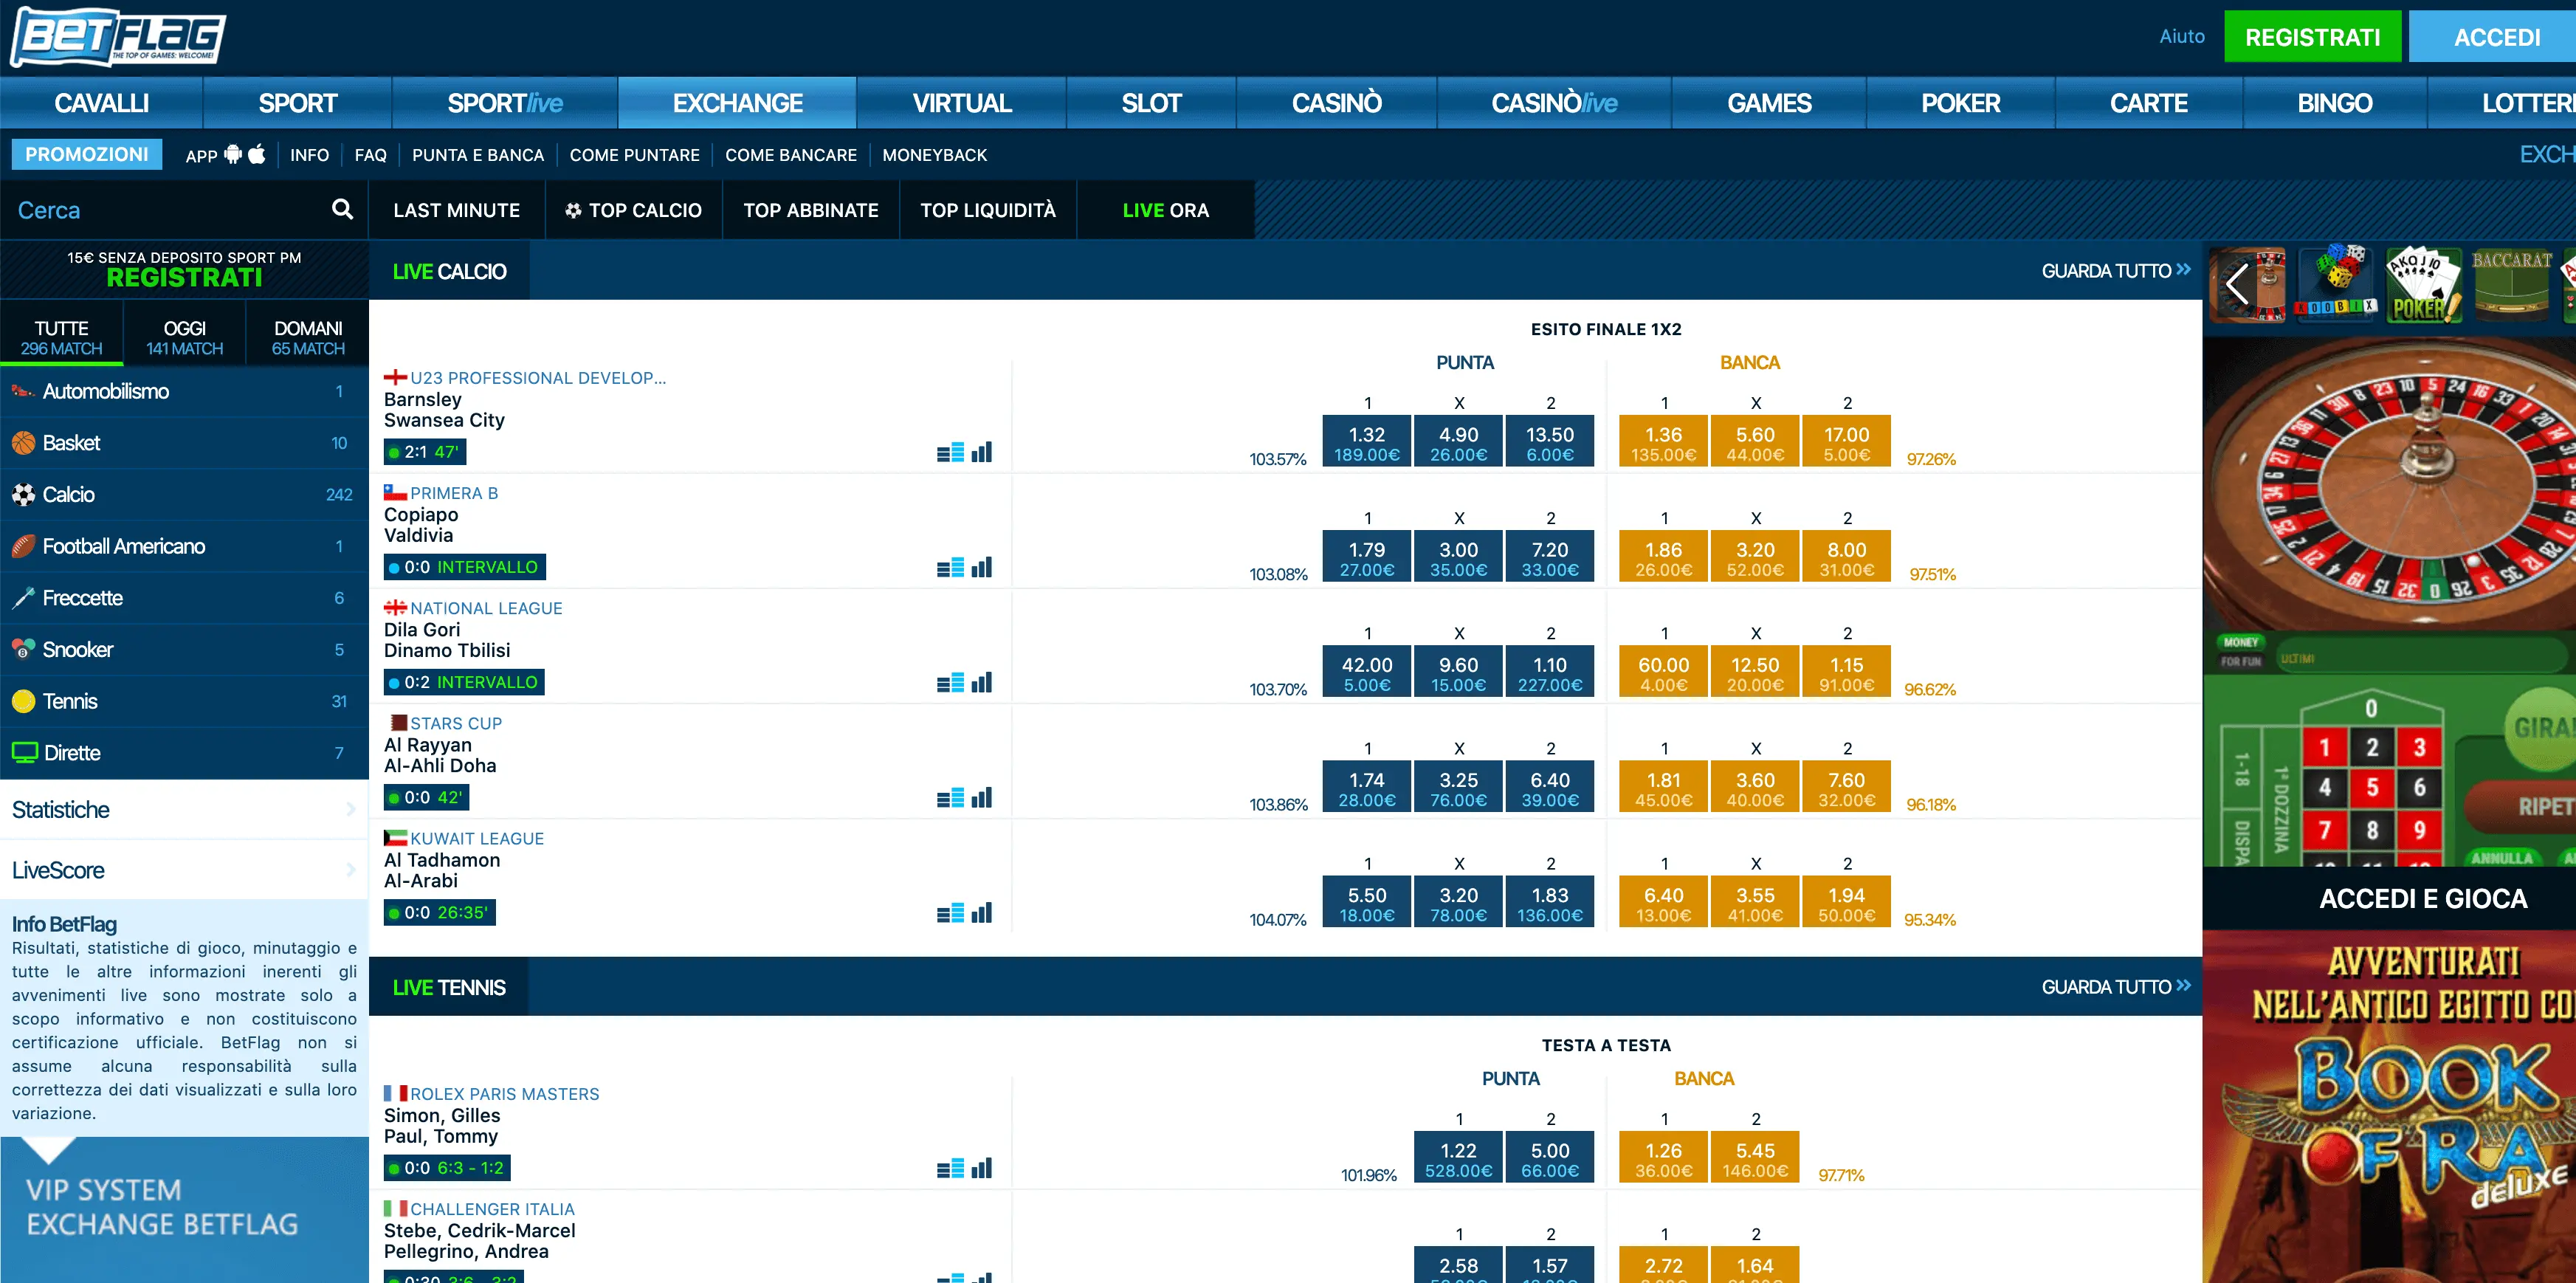Select Freccette sport in sidebar

tap(184, 598)
